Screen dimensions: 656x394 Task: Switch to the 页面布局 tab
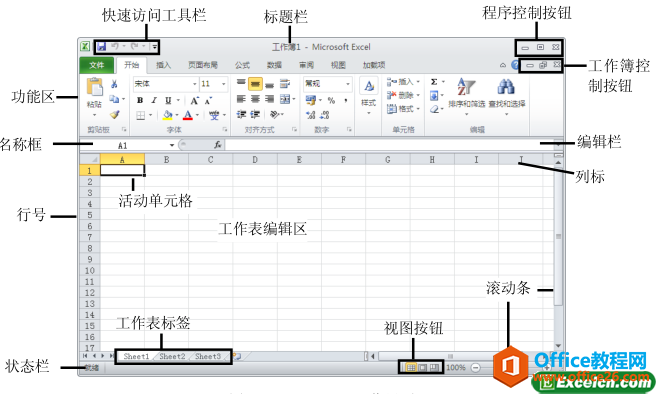point(203,65)
